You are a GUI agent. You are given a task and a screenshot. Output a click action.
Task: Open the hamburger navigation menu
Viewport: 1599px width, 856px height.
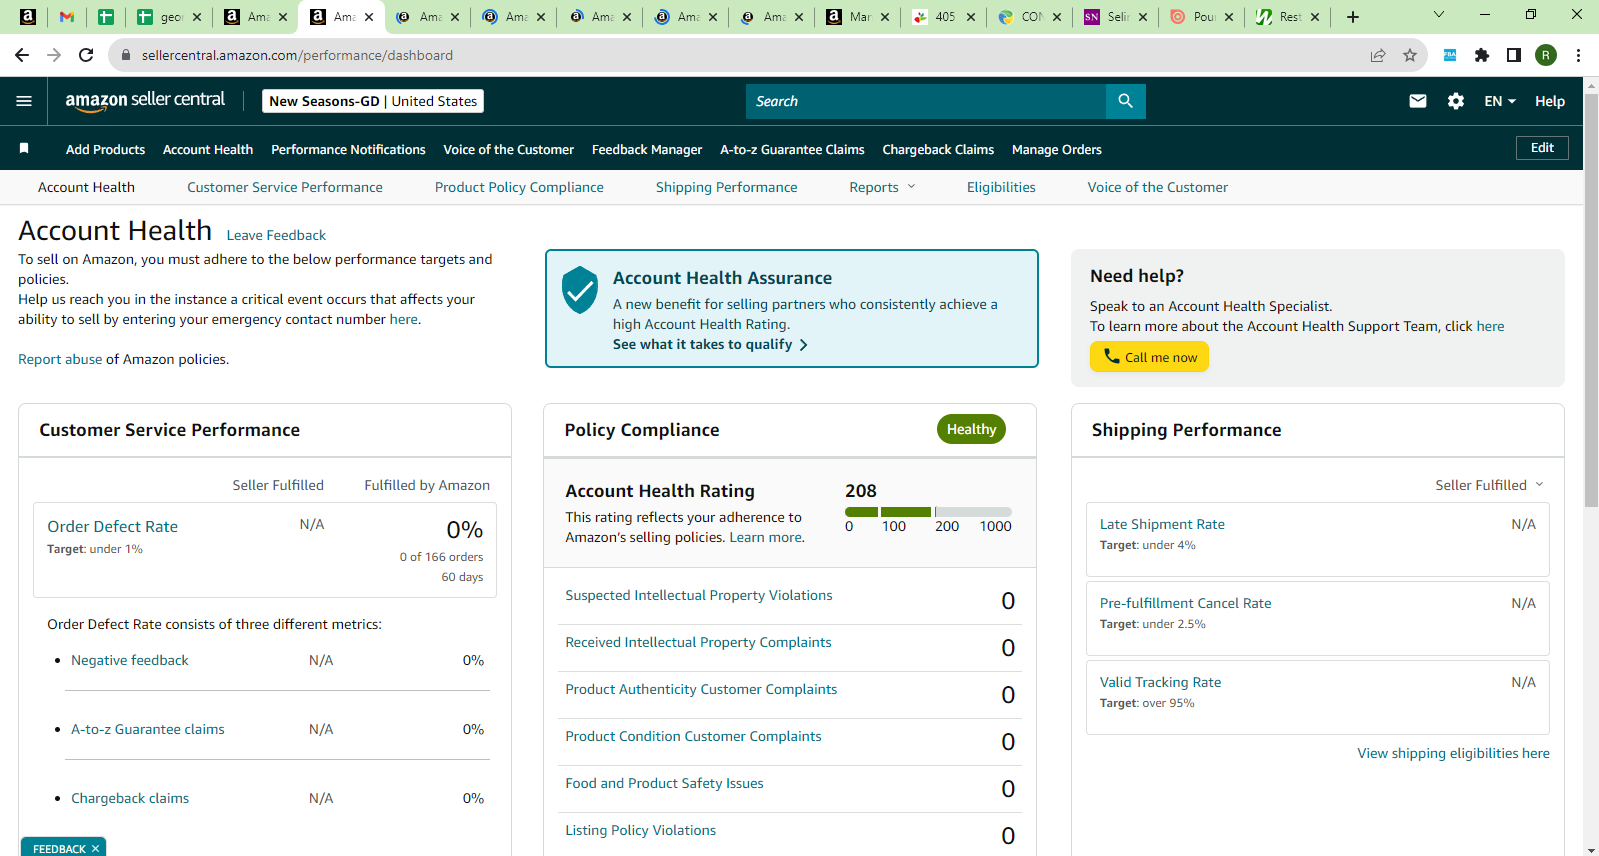(x=24, y=101)
